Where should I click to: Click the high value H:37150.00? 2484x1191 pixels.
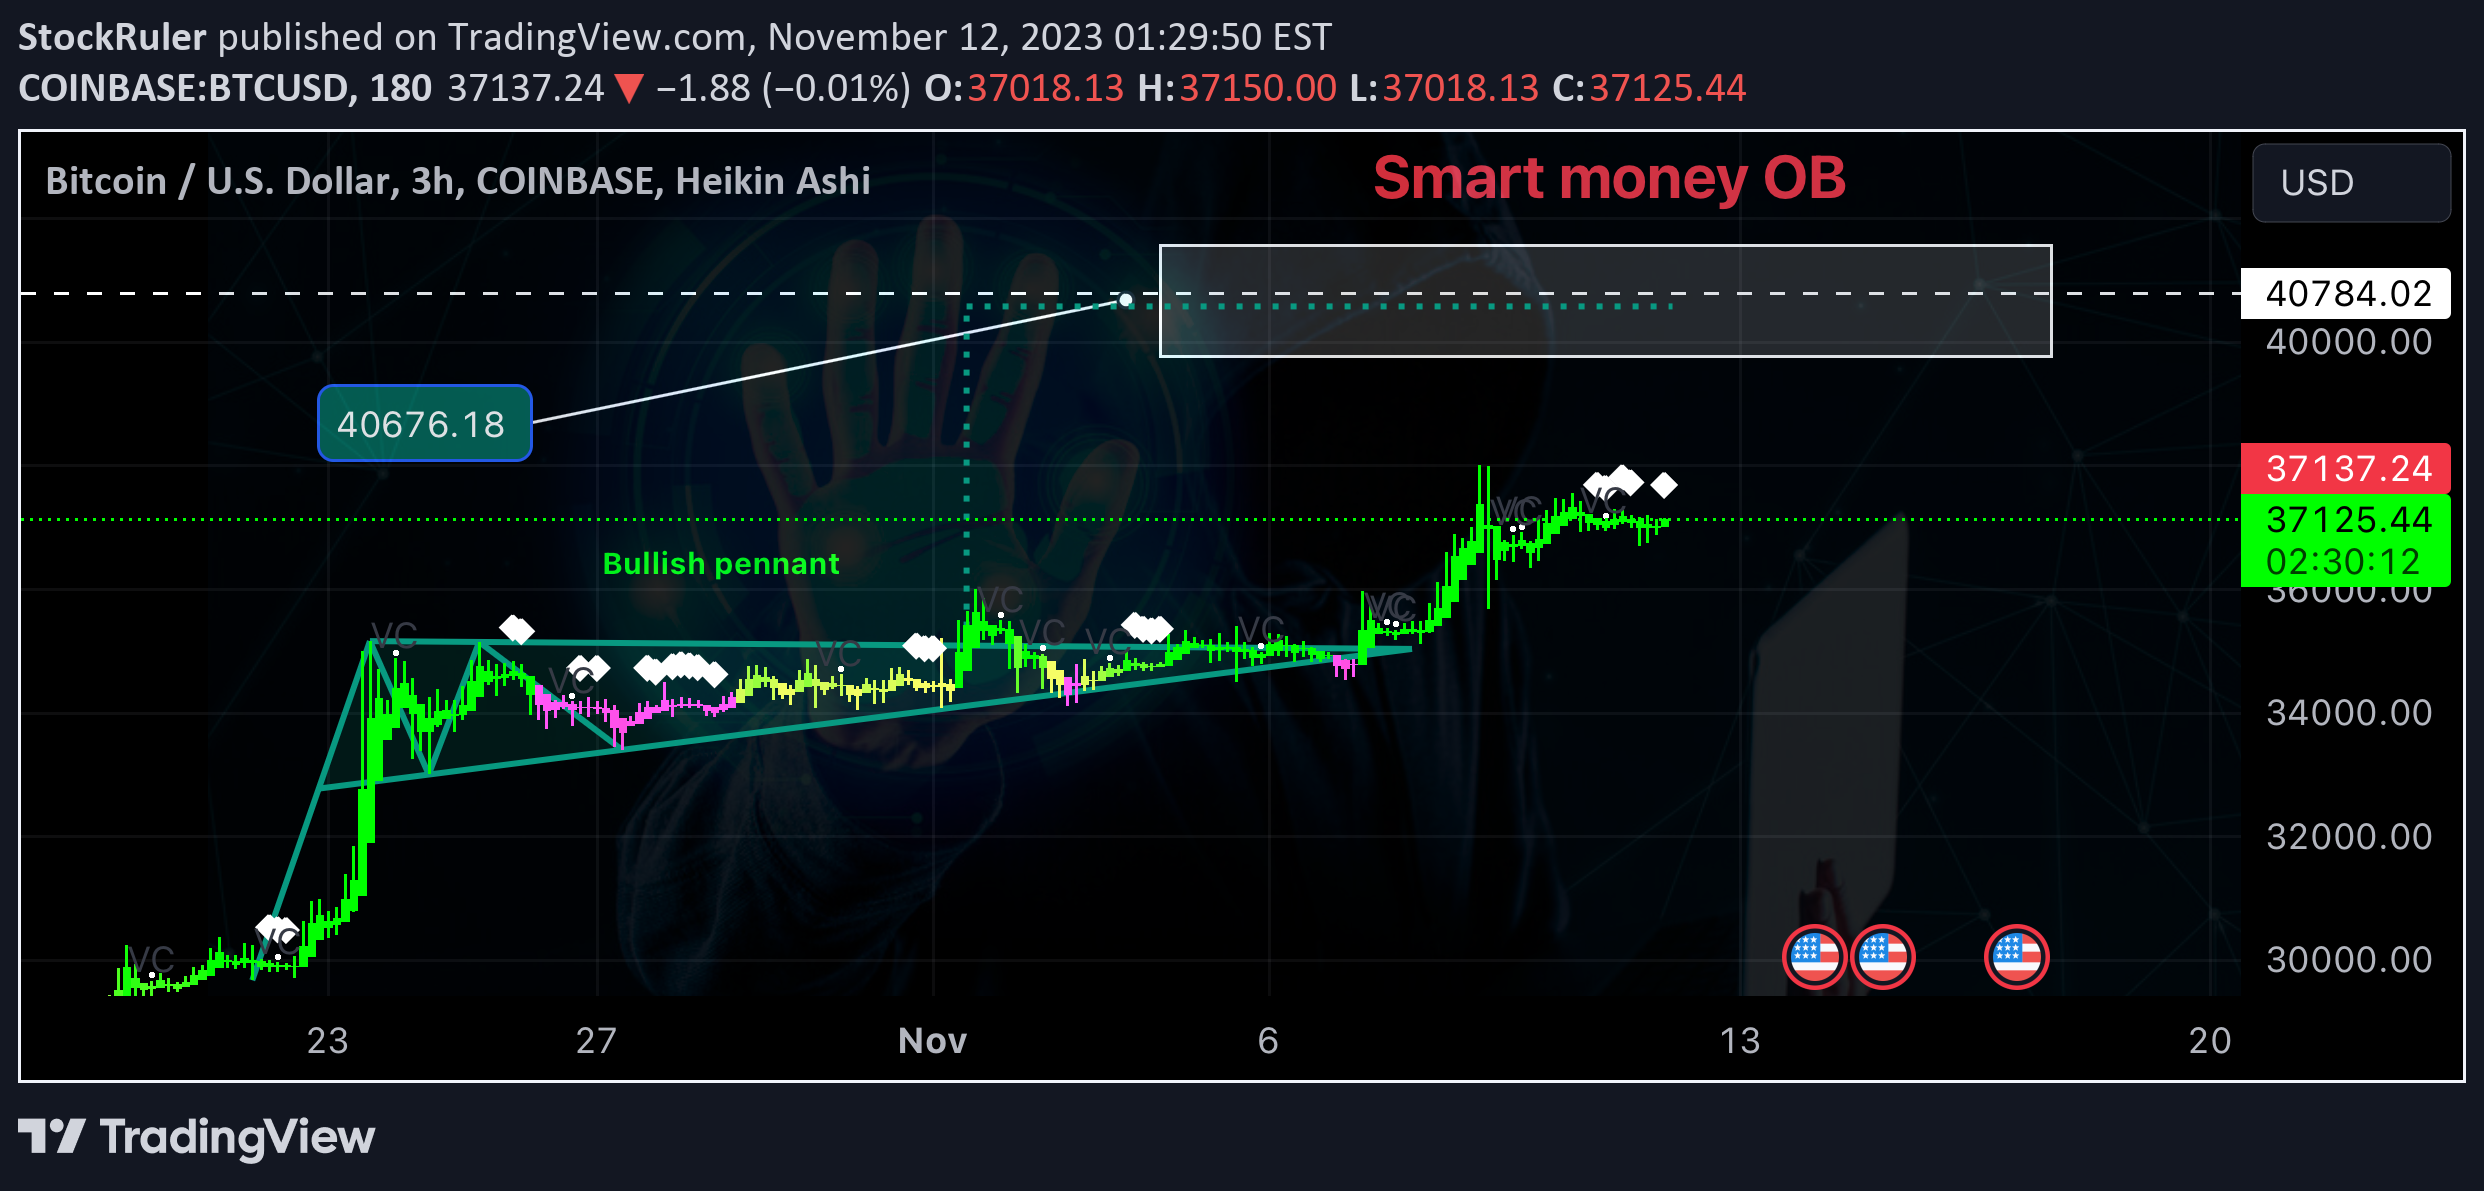(x=1237, y=88)
